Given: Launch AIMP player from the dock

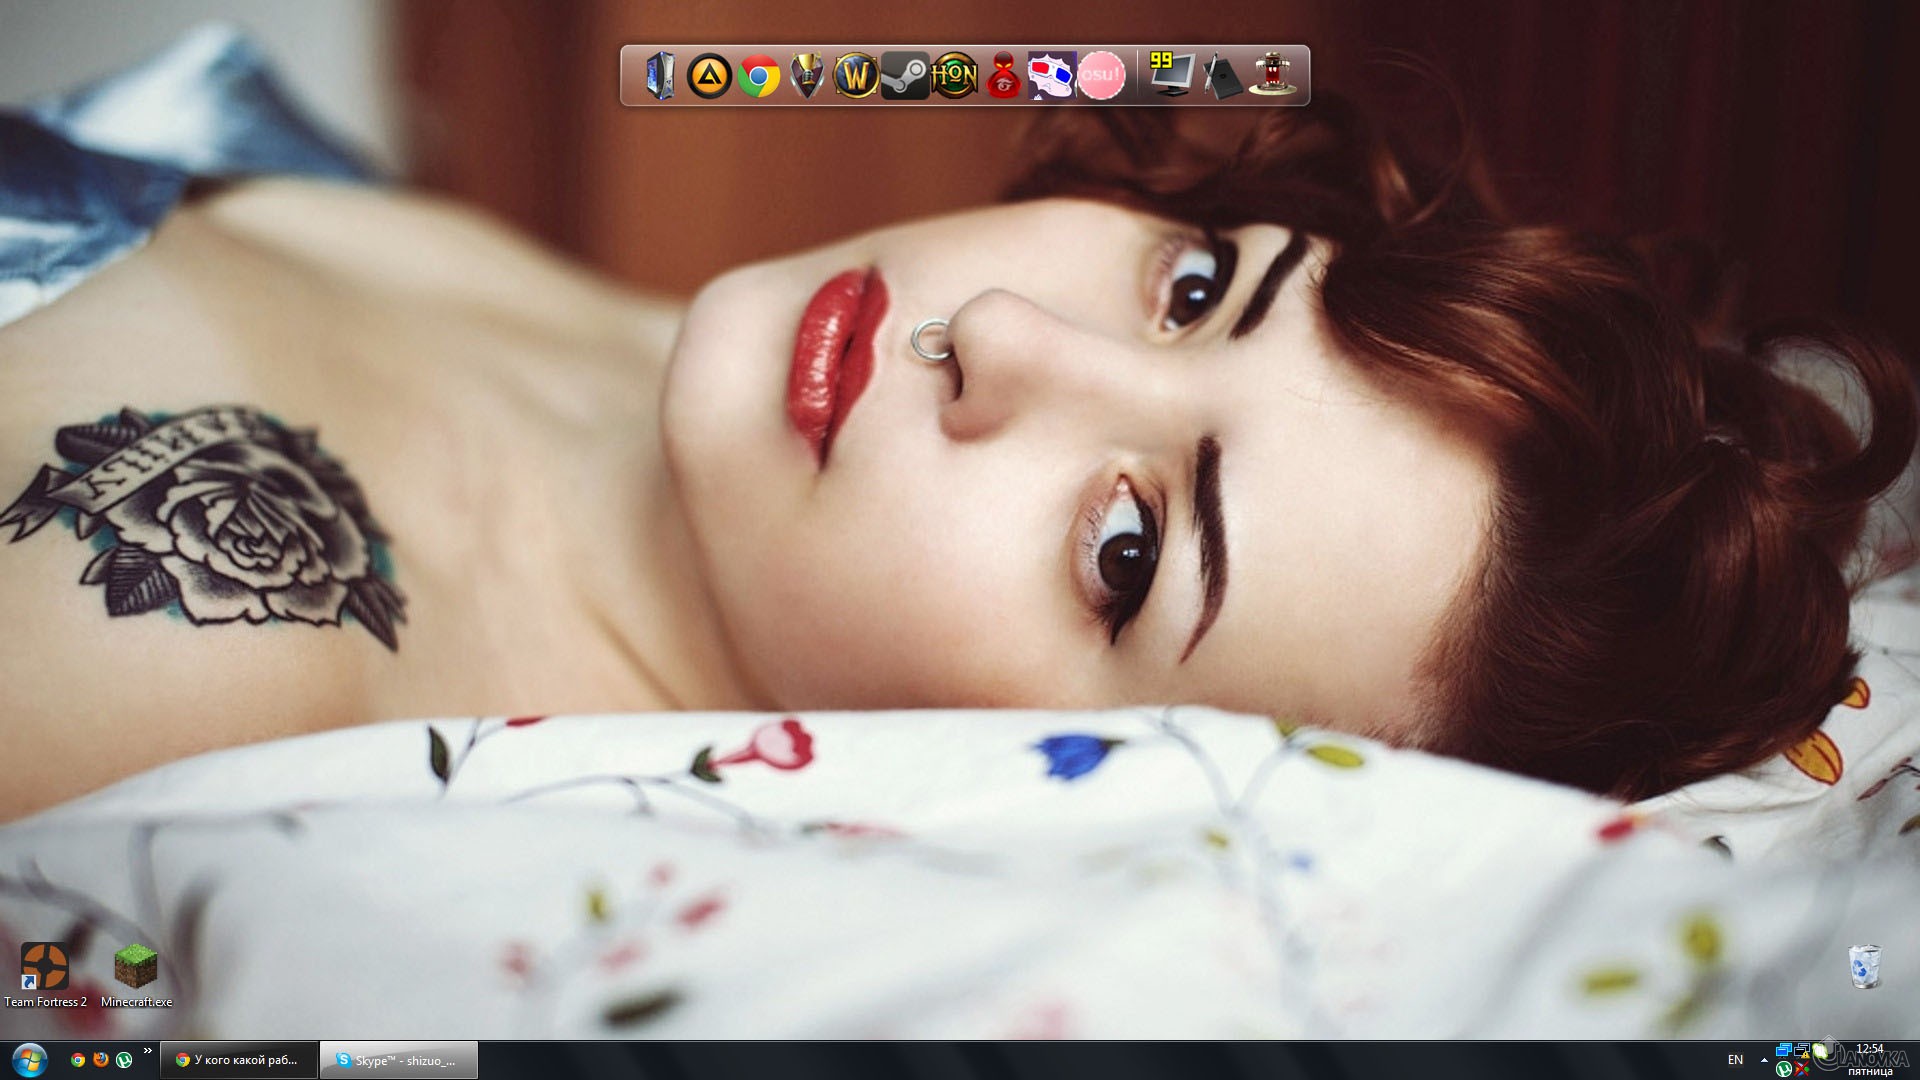Looking at the screenshot, I should coord(709,75).
